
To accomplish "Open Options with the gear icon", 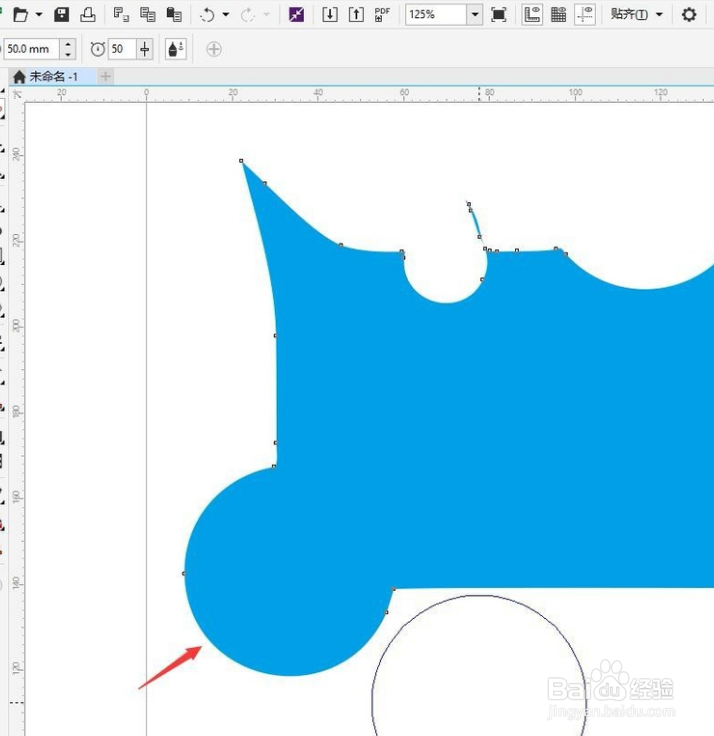I will click(x=689, y=15).
